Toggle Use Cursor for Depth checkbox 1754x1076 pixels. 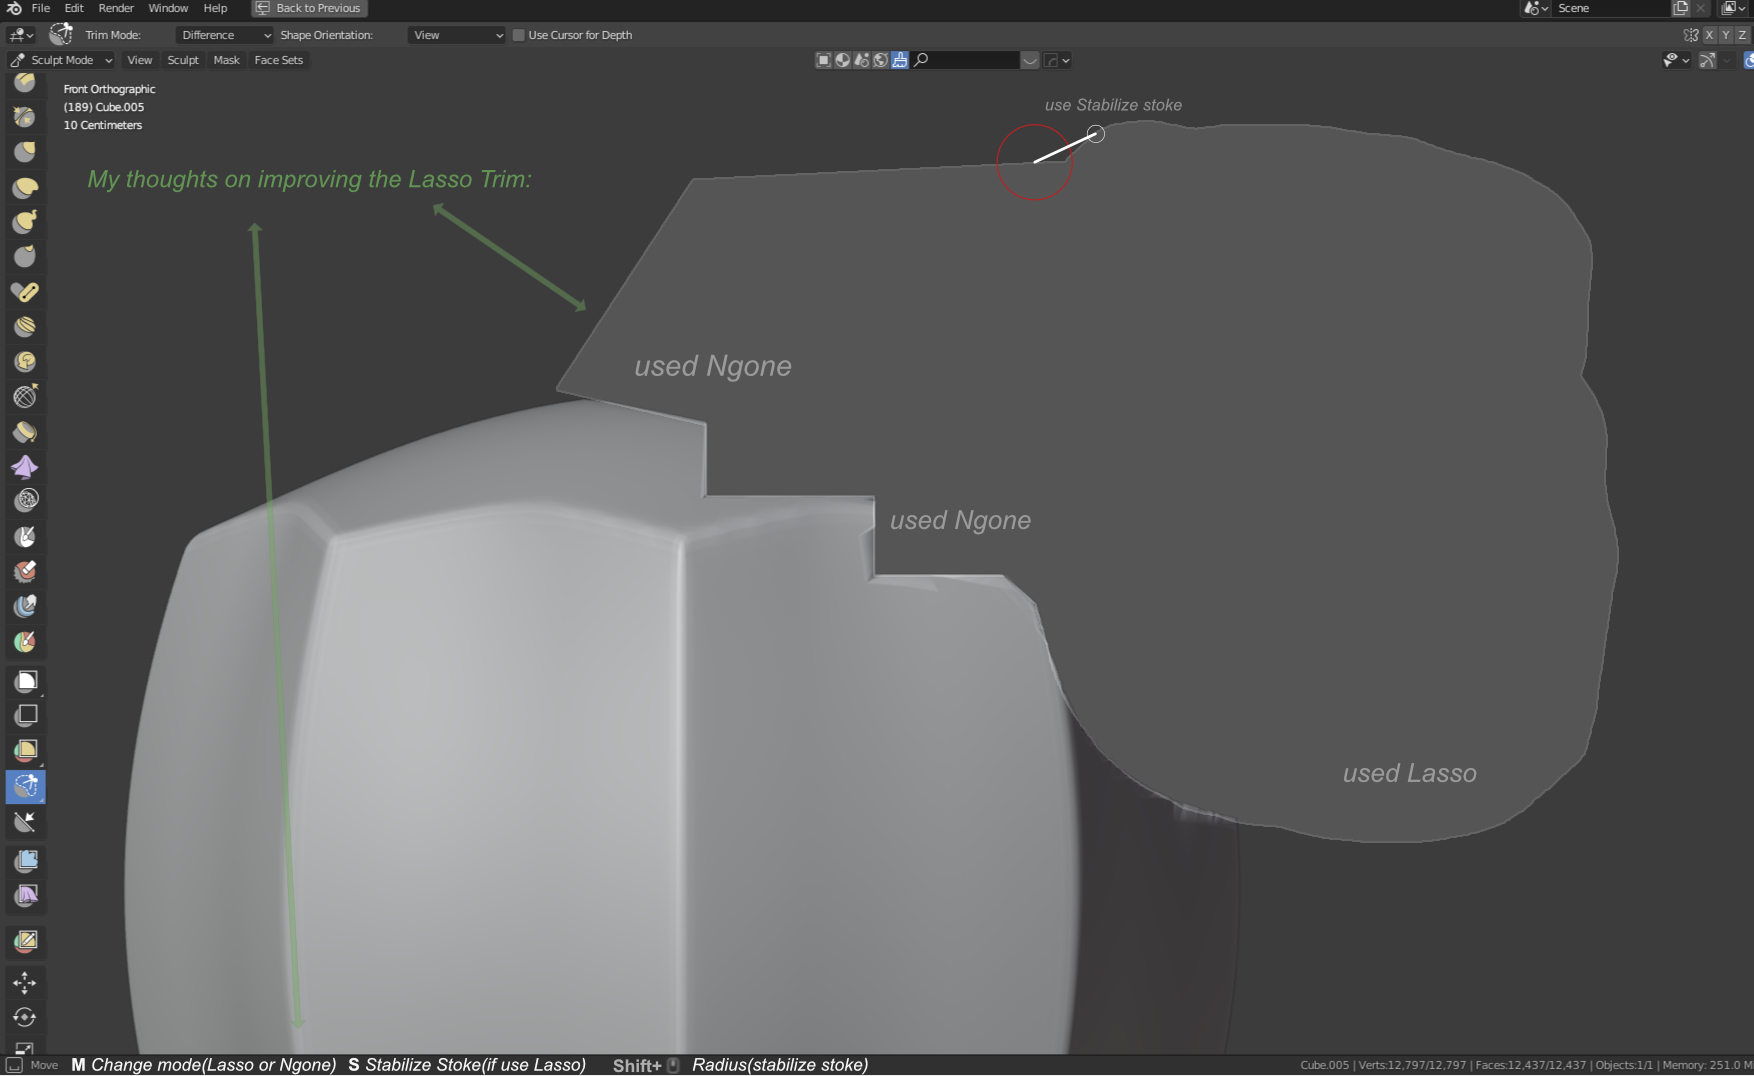[x=518, y=35]
